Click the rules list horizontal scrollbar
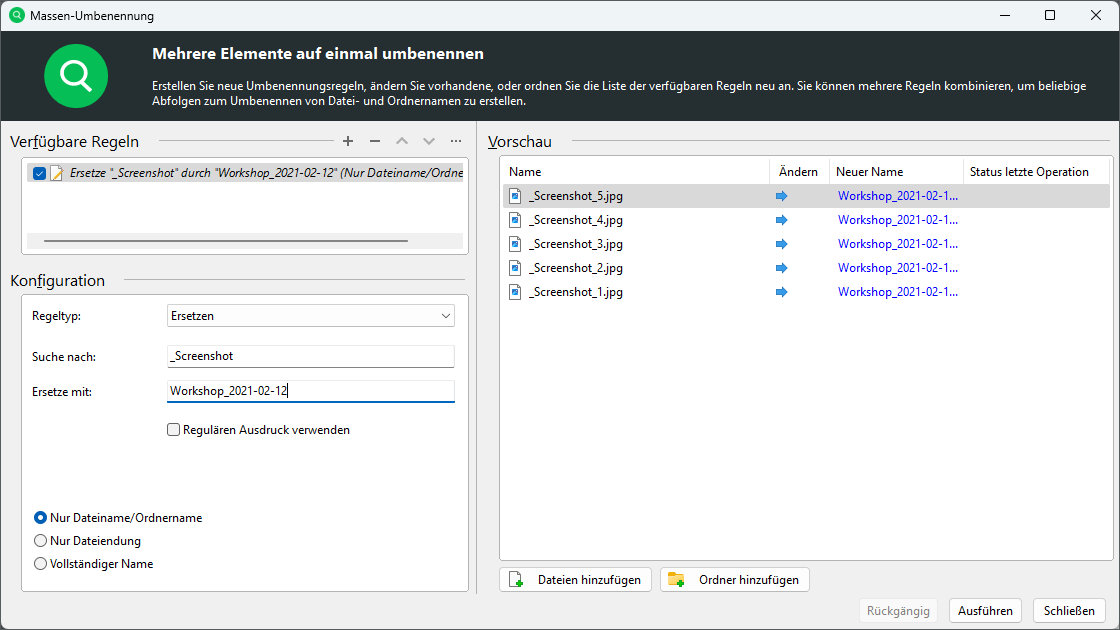Screen dimensions: 1120x630 point(225,241)
